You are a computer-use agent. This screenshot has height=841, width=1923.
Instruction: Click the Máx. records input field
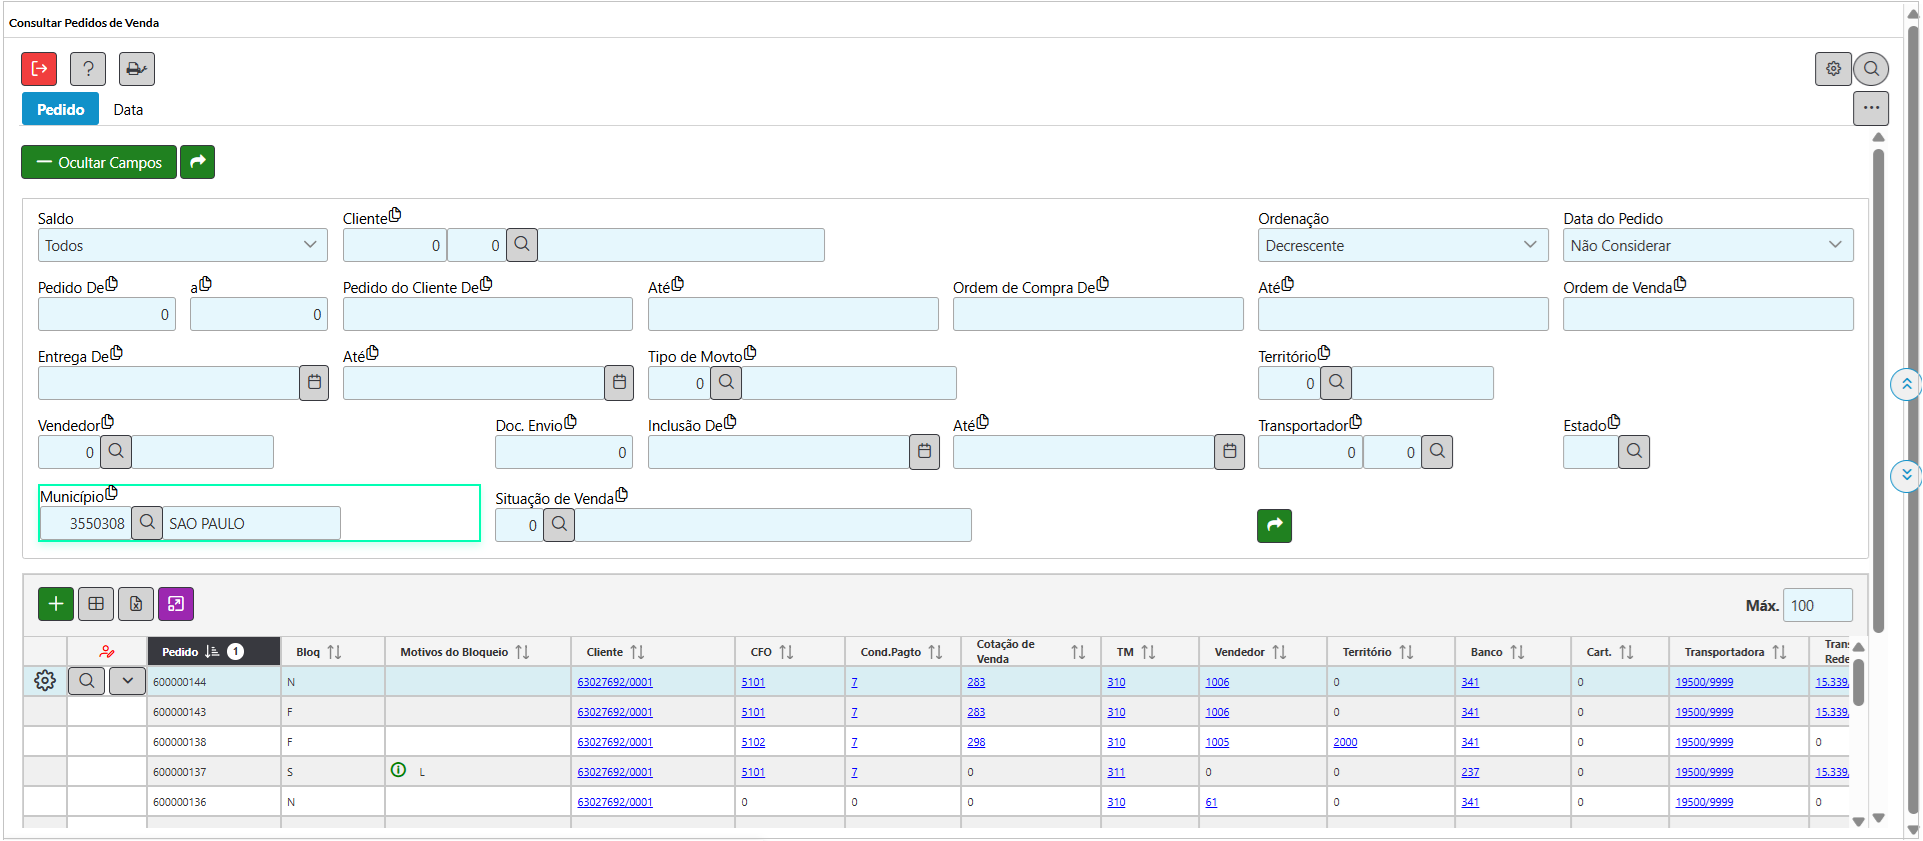click(x=1817, y=606)
